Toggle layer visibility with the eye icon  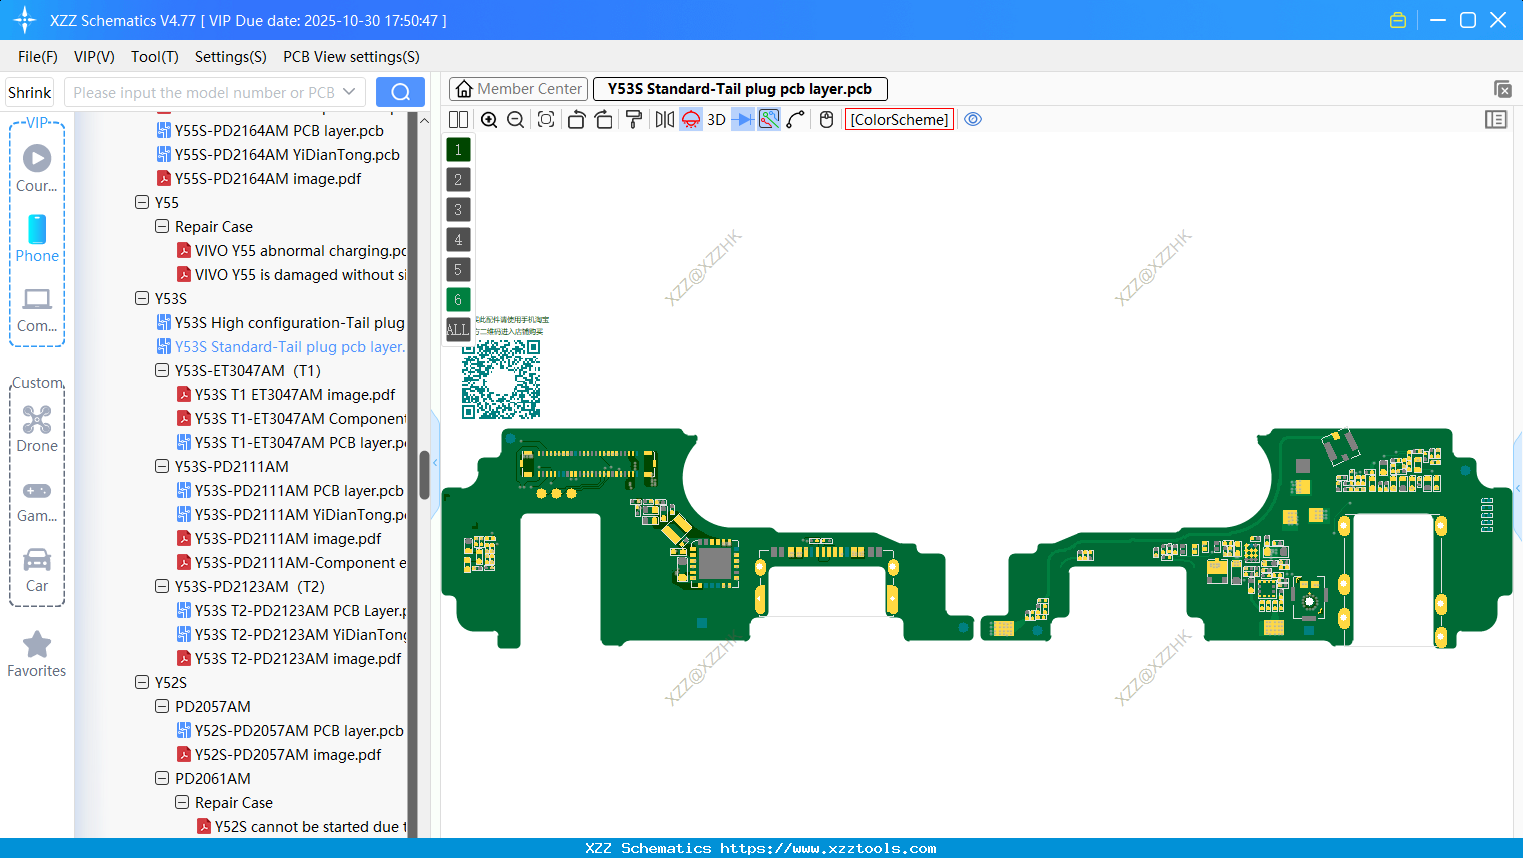coord(973,119)
